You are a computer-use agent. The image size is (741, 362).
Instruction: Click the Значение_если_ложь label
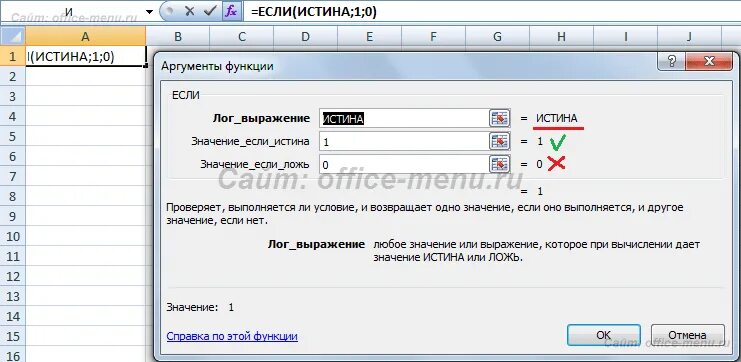pos(255,164)
